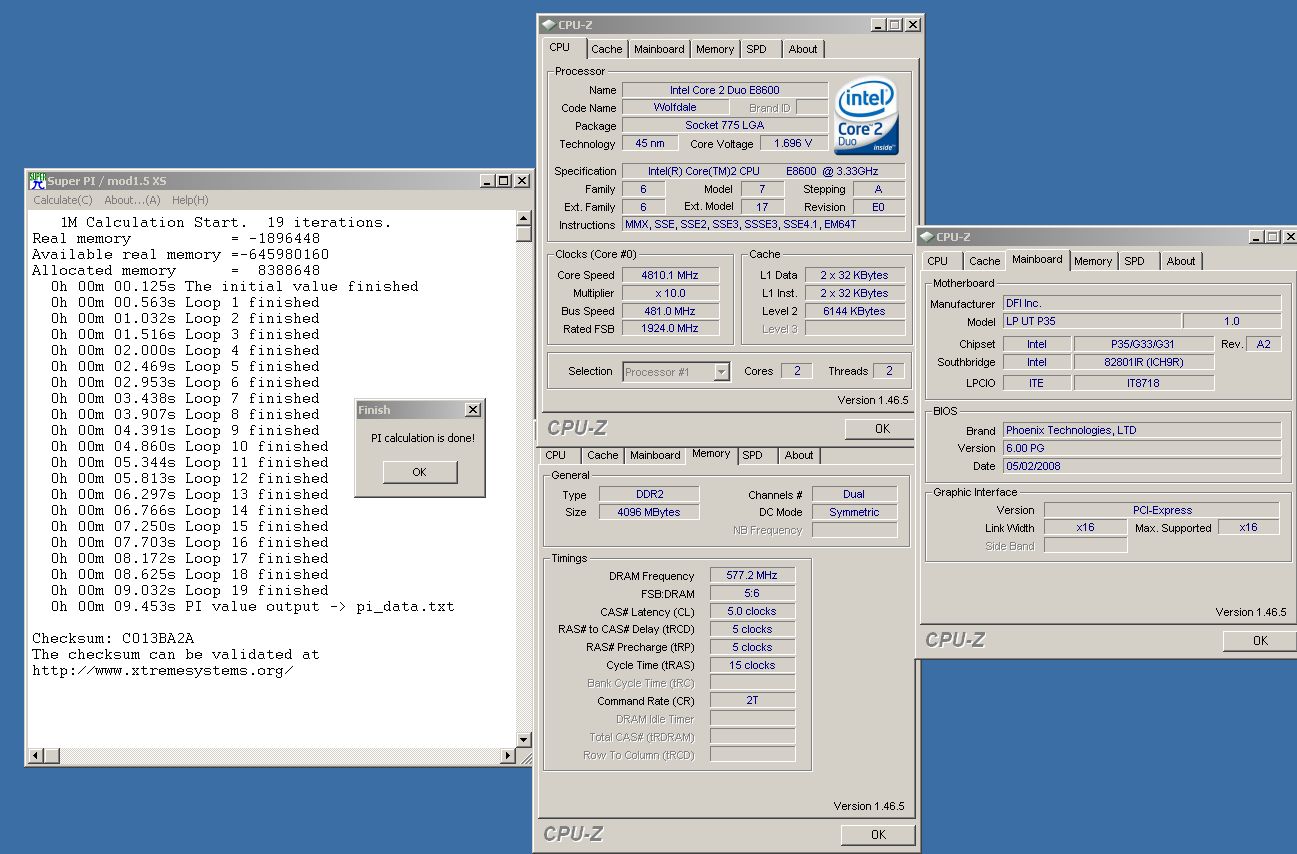
Task: Switch to Cache tab in top CPU-Z window
Action: [x=606, y=49]
